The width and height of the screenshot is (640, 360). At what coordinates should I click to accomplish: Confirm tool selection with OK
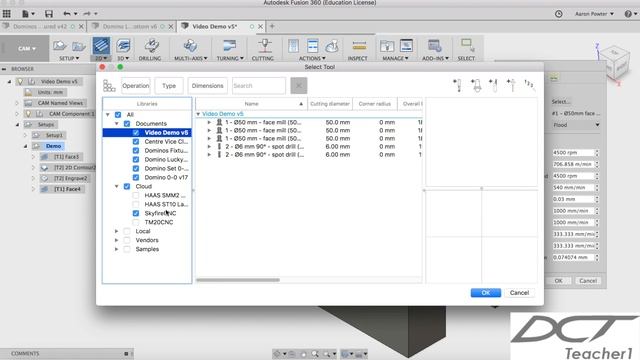click(485, 293)
